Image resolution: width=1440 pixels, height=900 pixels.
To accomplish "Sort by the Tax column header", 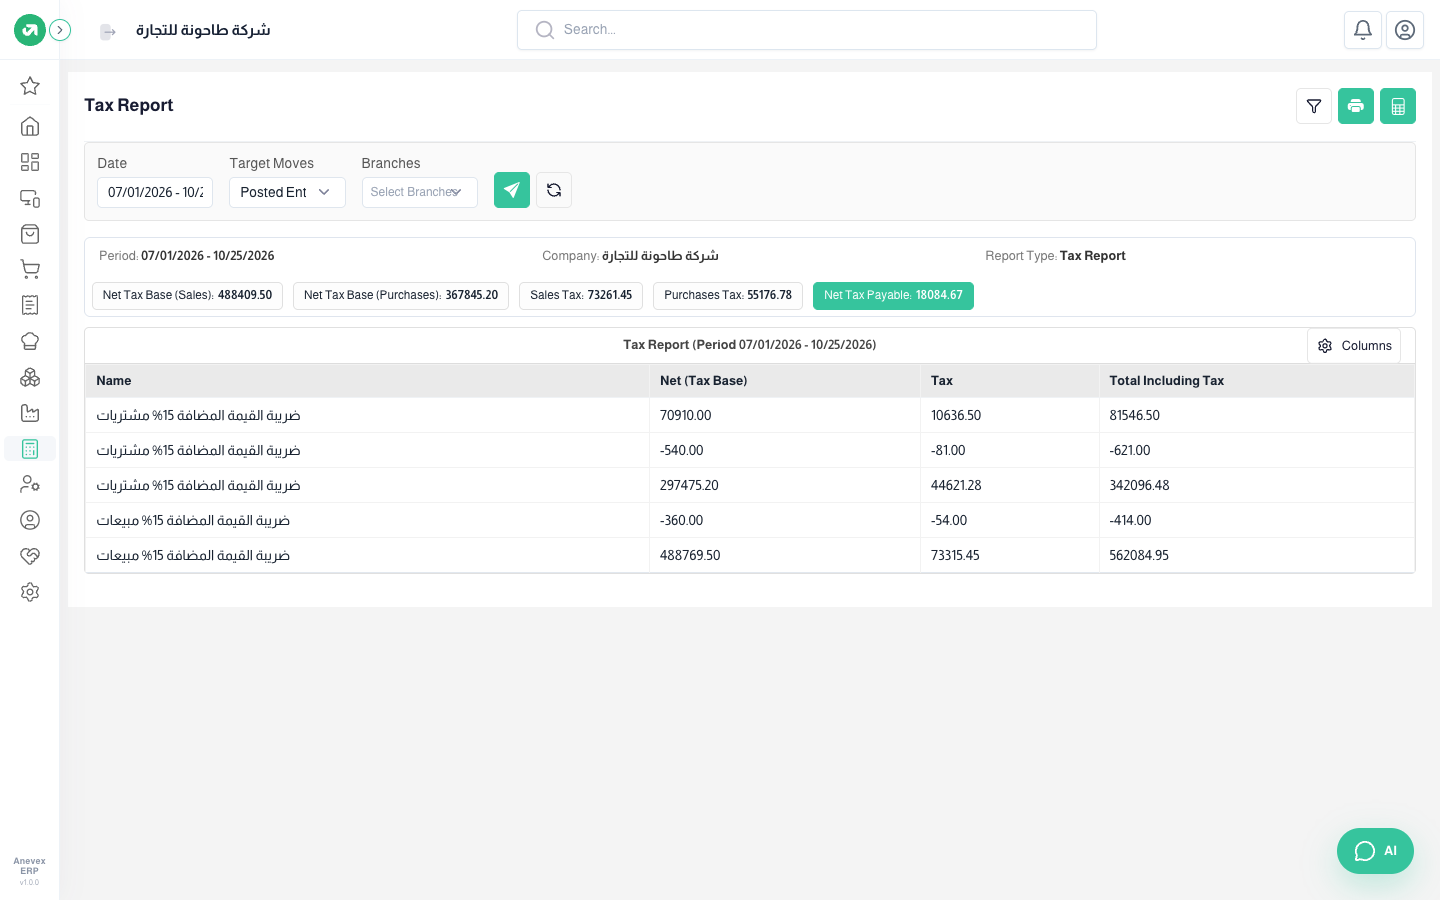I will tap(942, 381).
